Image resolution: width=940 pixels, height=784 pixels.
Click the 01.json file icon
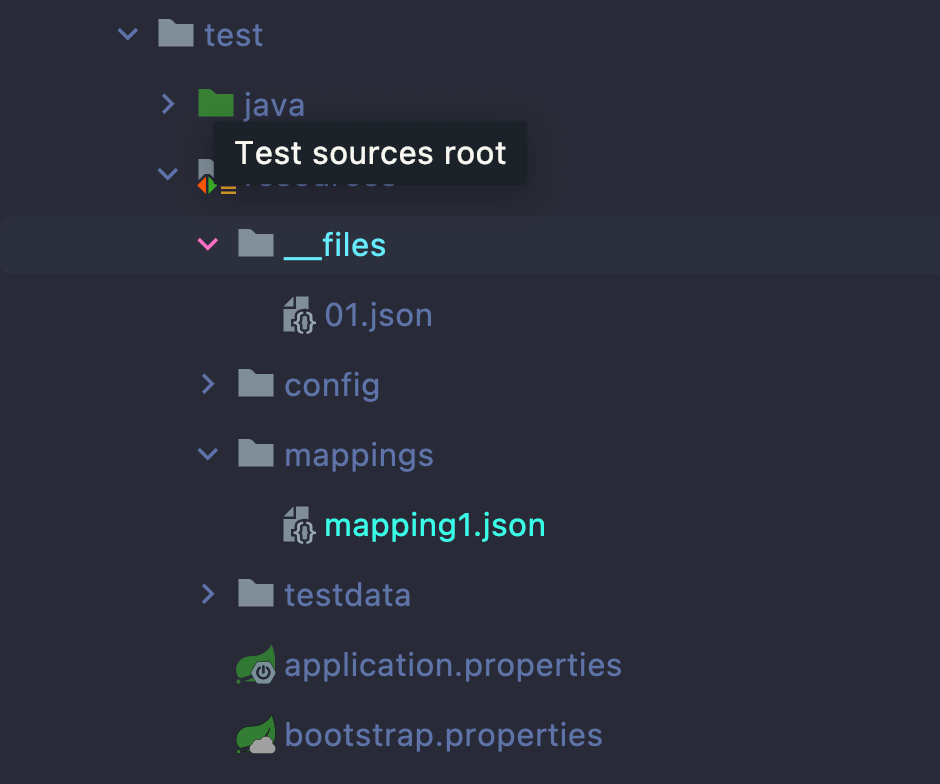299,315
